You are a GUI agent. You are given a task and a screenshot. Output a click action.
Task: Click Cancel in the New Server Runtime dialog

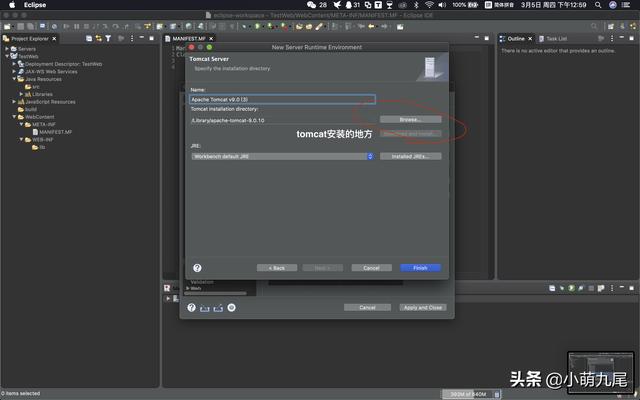click(x=371, y=268)
